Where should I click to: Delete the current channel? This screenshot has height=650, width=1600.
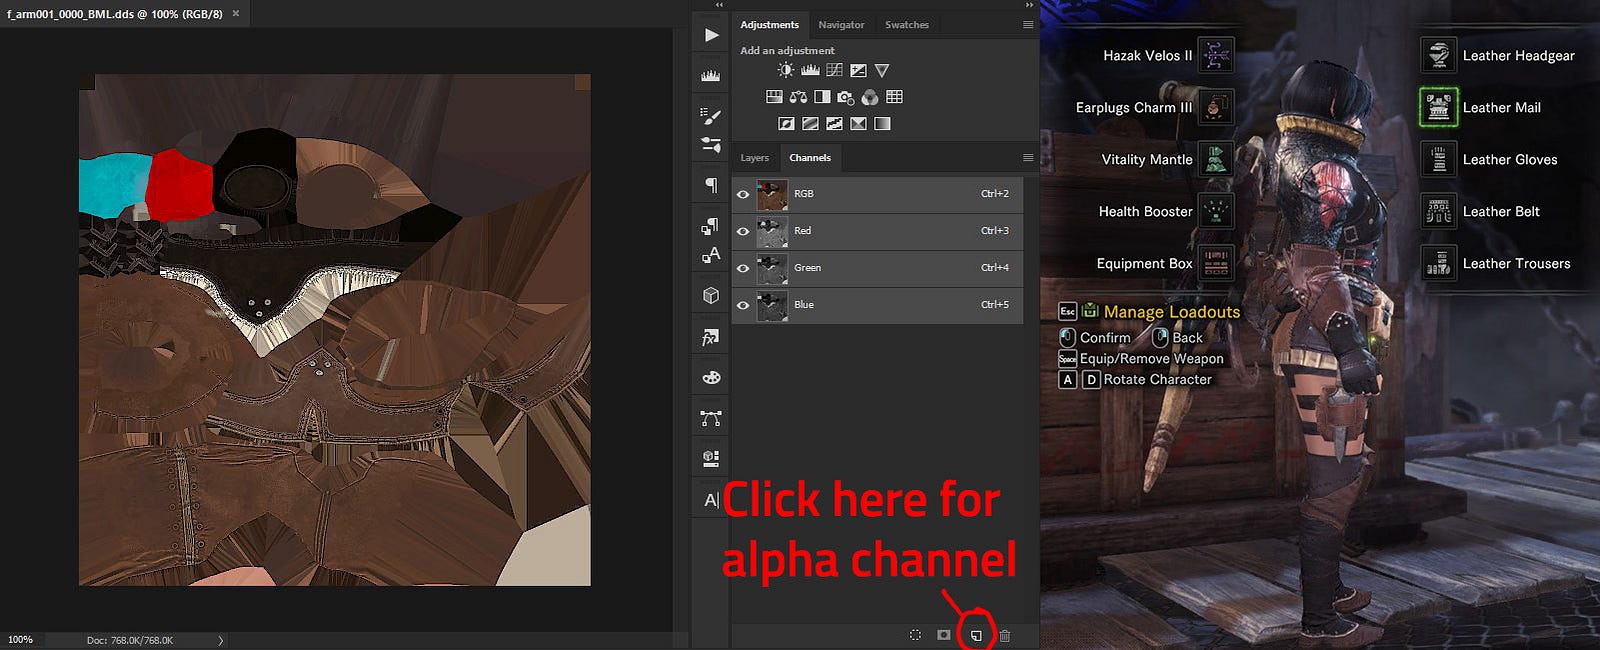(x=1005, y=635)
